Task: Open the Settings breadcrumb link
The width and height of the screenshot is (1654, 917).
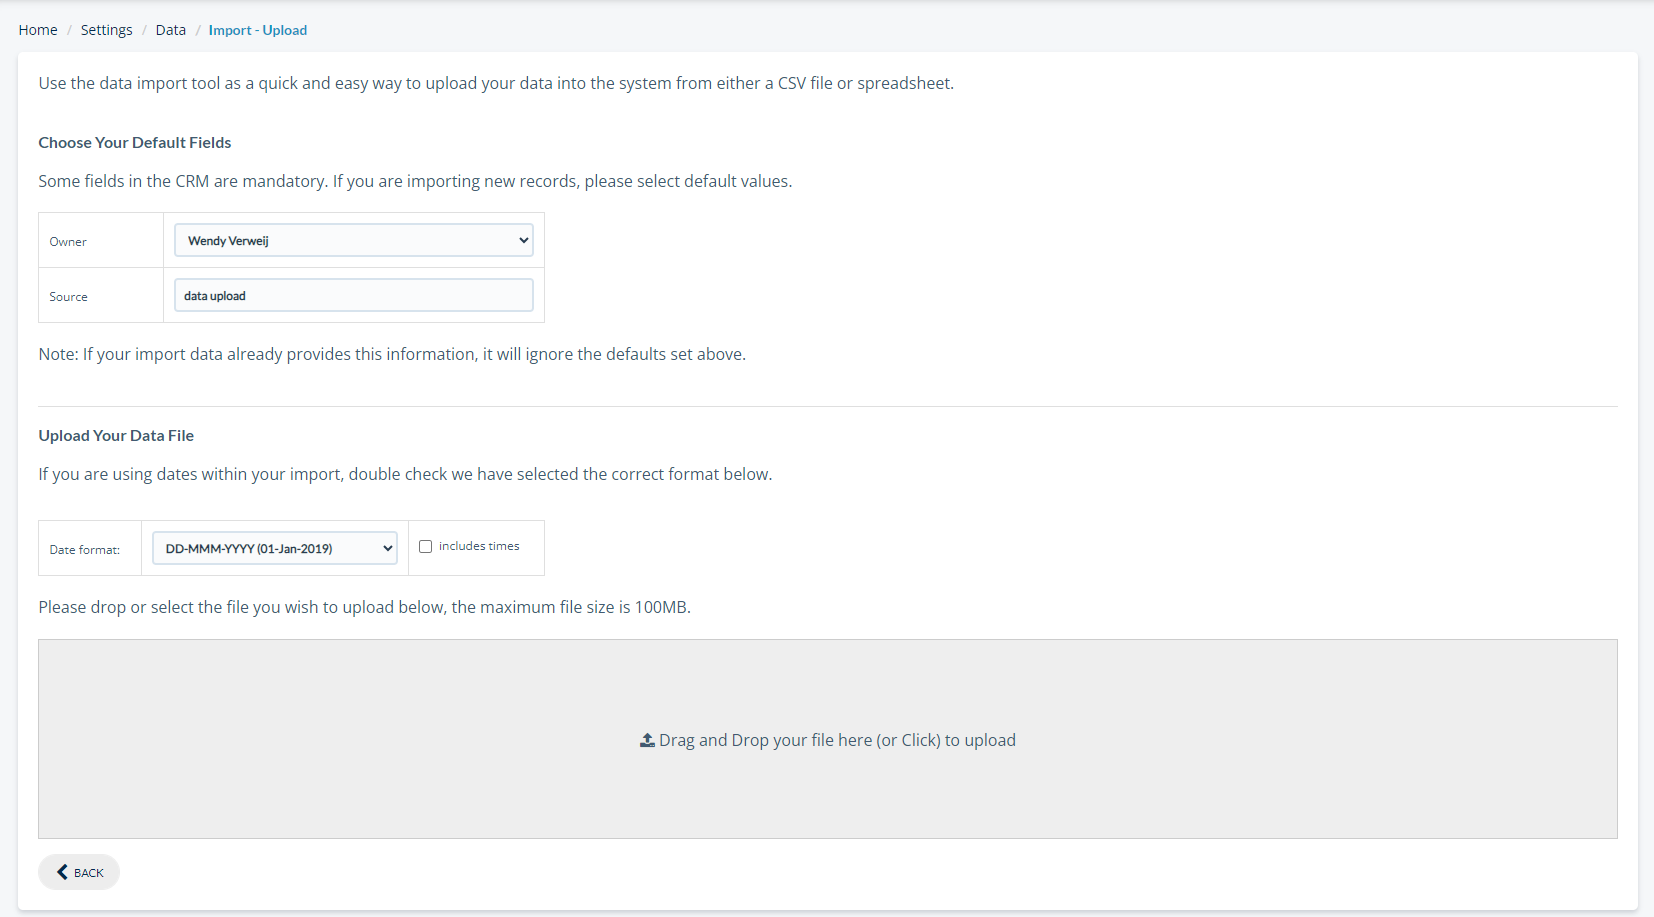Action: point(106,30)
